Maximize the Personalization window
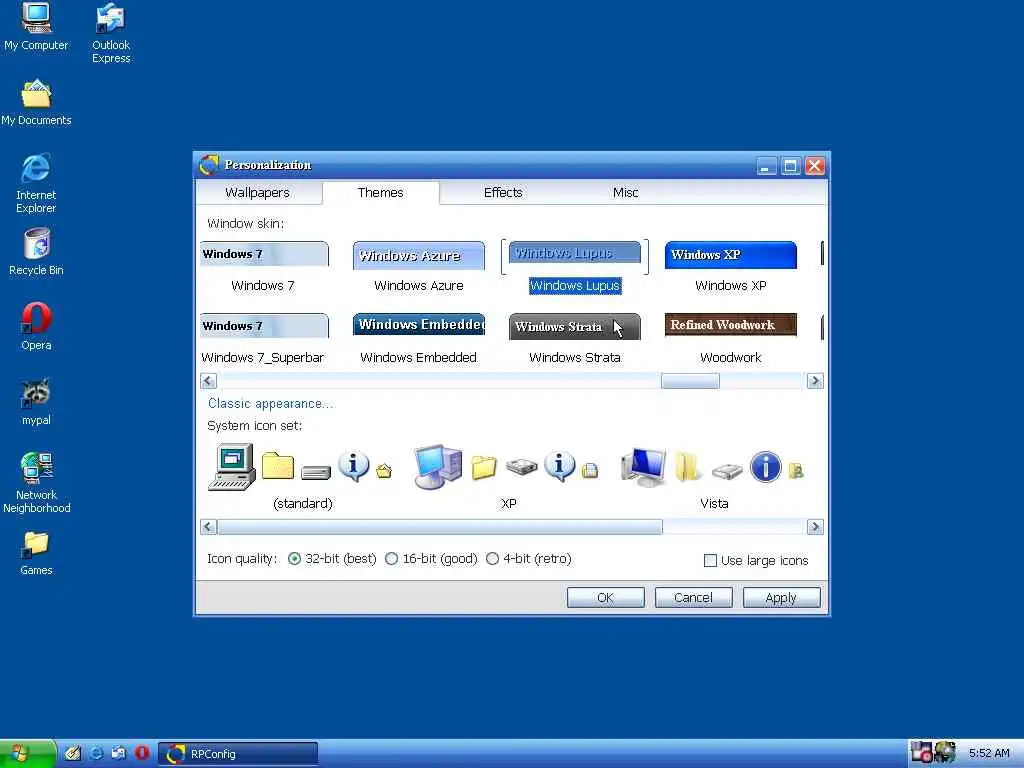The image size is (1024, 768). pyautogui.click(x=790, y=166)
